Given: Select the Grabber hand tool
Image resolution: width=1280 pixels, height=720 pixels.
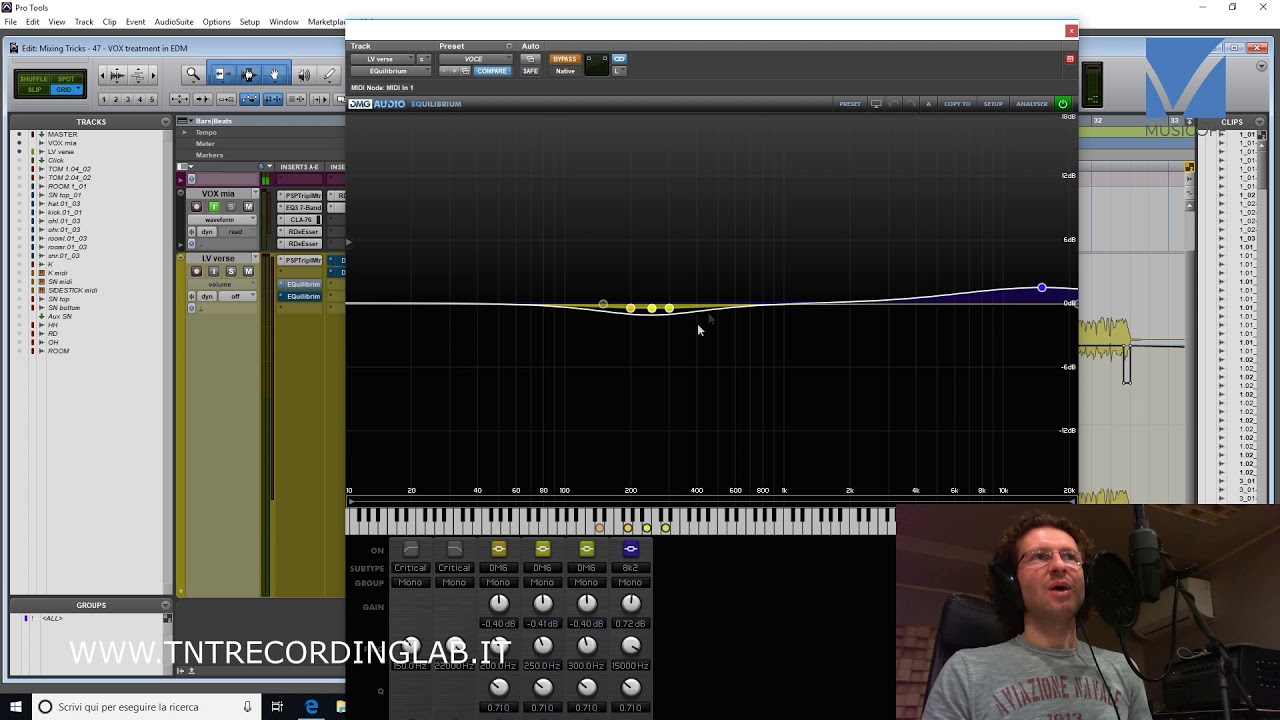Looking at the screenshot, I should (x=275, y=74).
